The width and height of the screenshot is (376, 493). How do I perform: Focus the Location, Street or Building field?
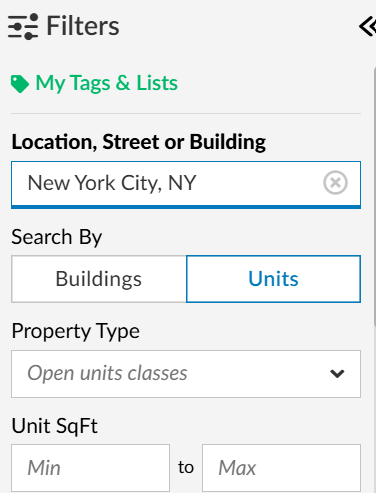point(186,184)
